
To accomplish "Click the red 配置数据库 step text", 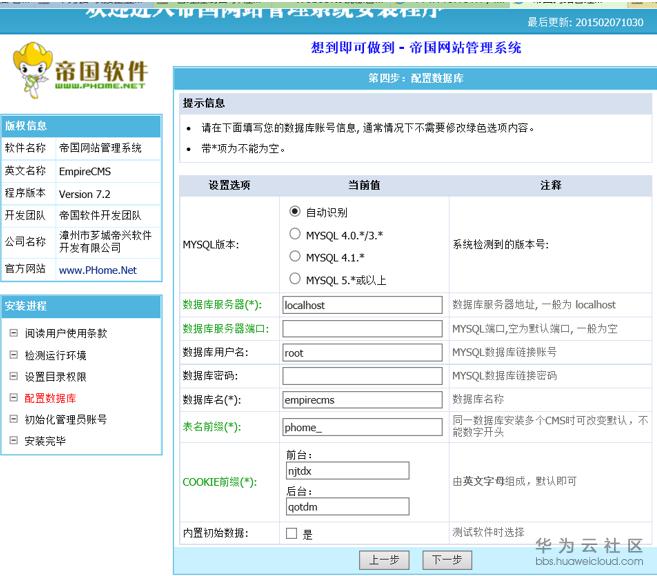I will tap(50, 398).
